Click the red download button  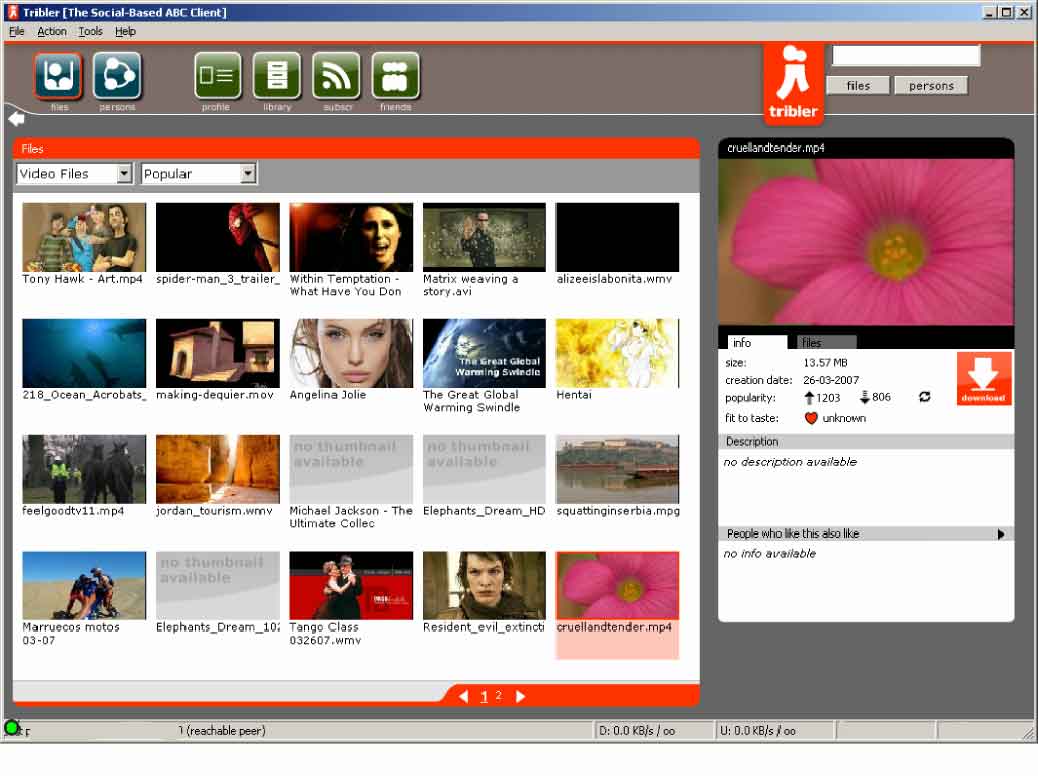[x=983, y=378]
